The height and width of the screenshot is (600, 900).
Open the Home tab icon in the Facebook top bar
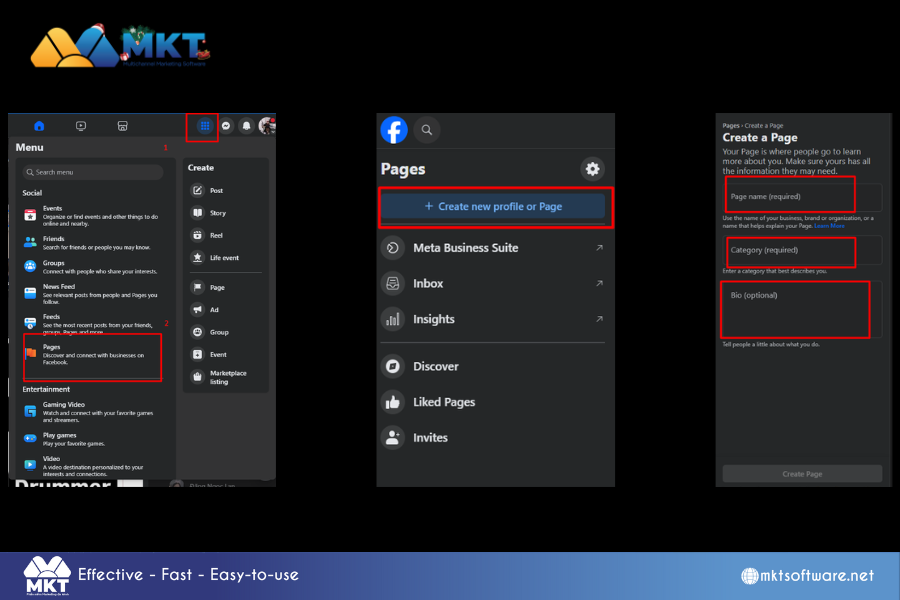tap(39, 126)
